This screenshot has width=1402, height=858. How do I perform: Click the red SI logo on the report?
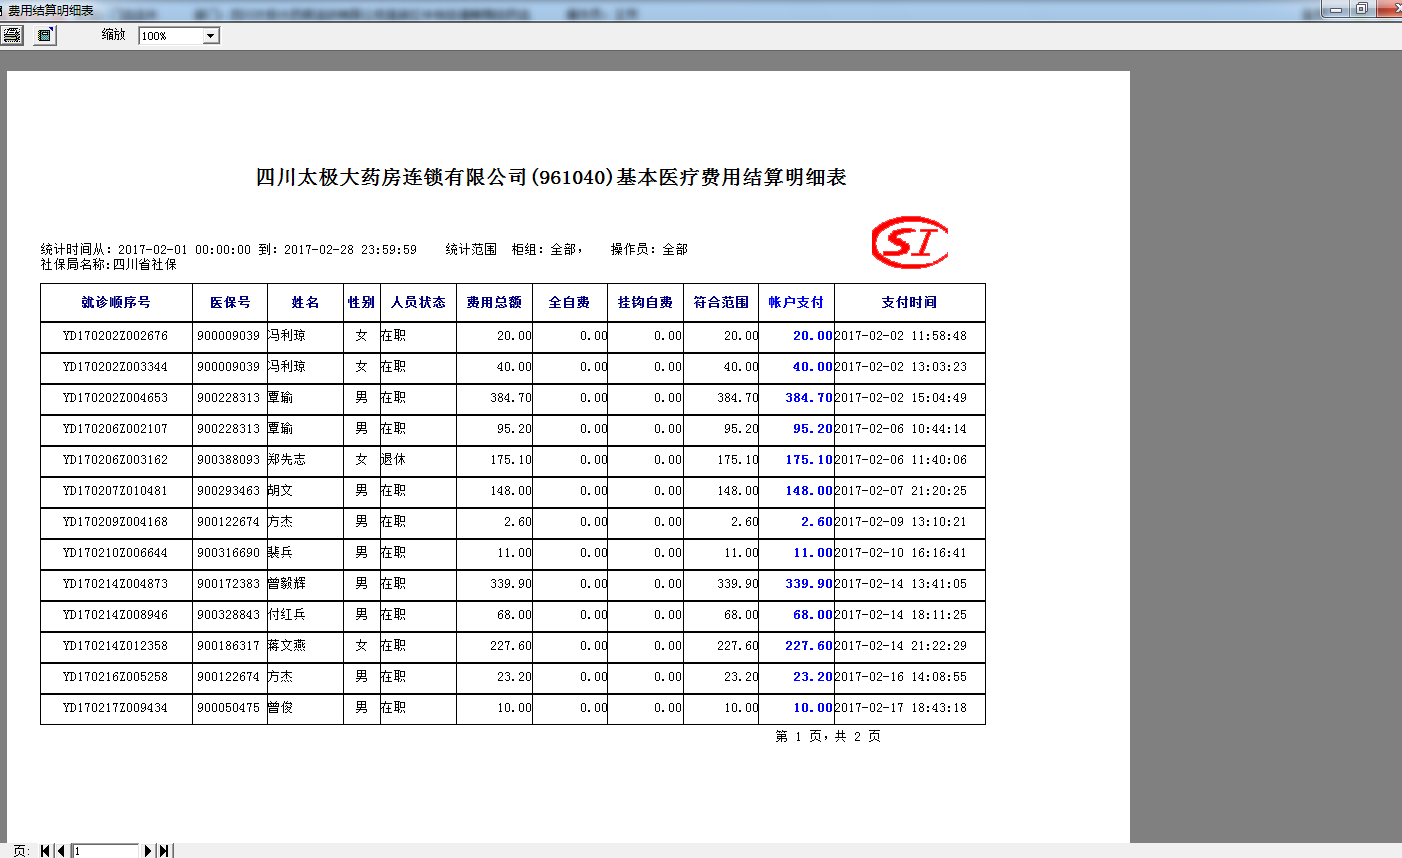[910, 242]
